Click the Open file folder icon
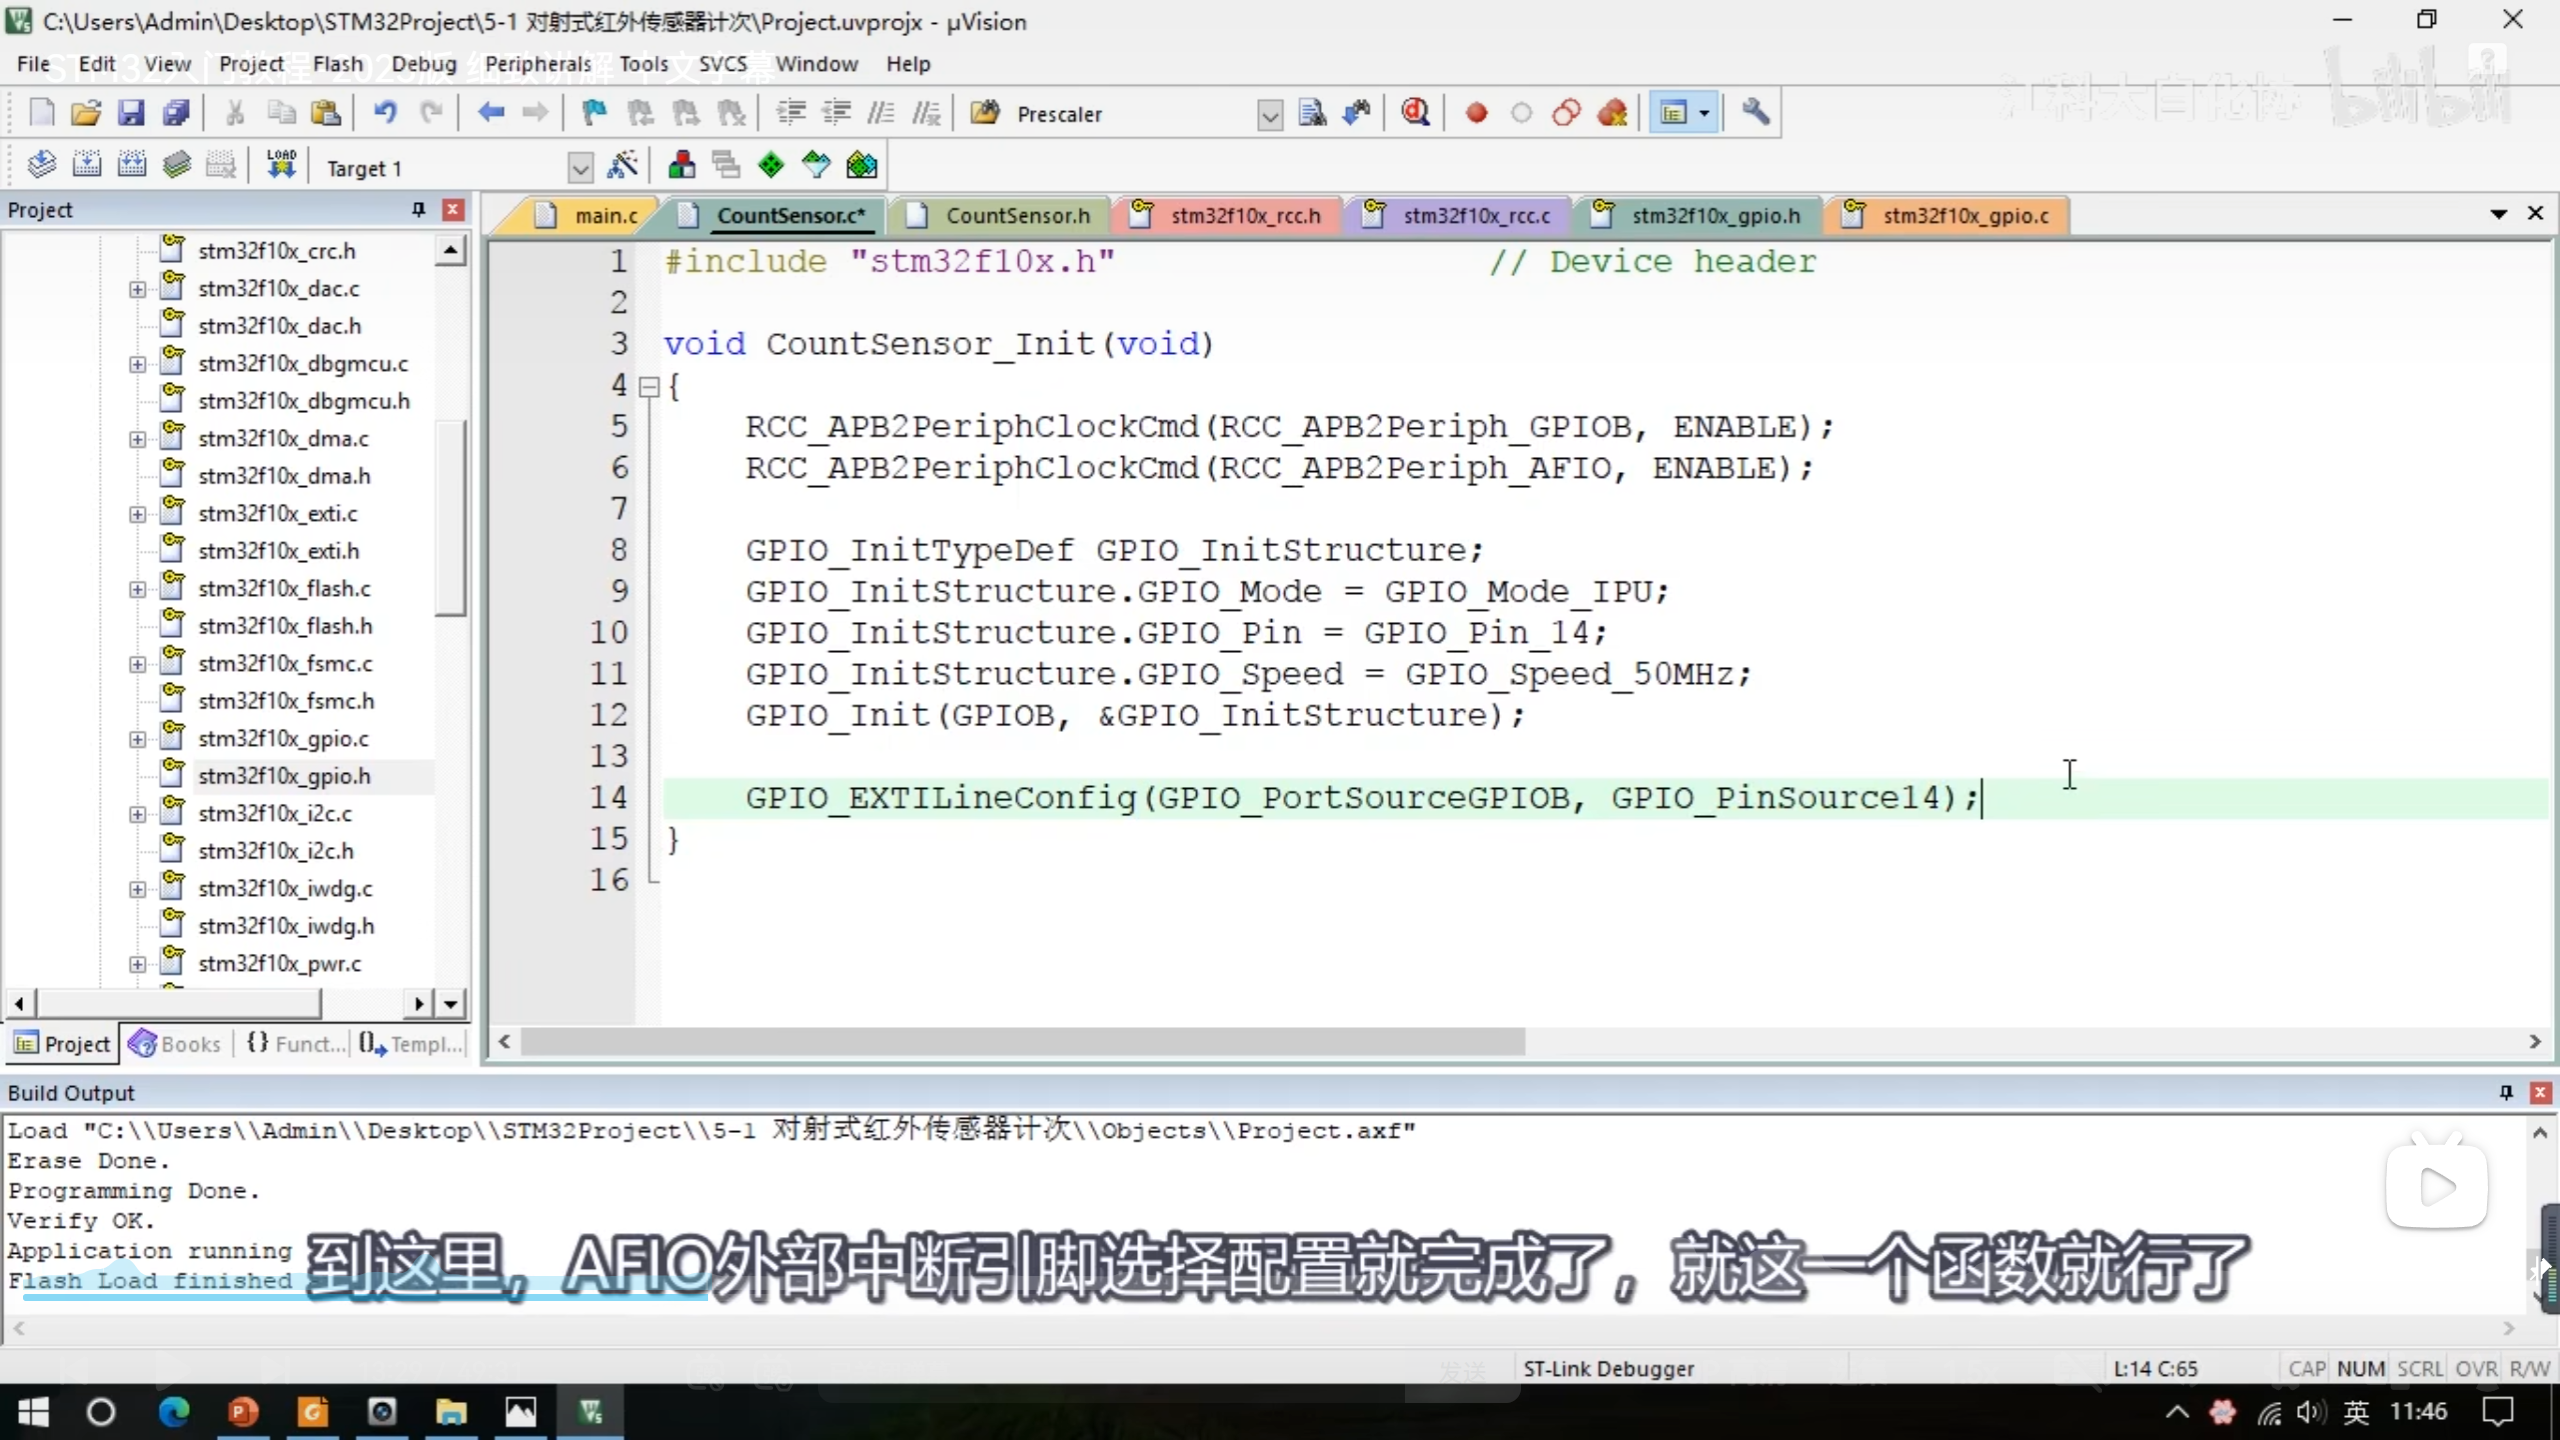The height and width of the screenshot is (1440, 2560). (x=86, y=113)
